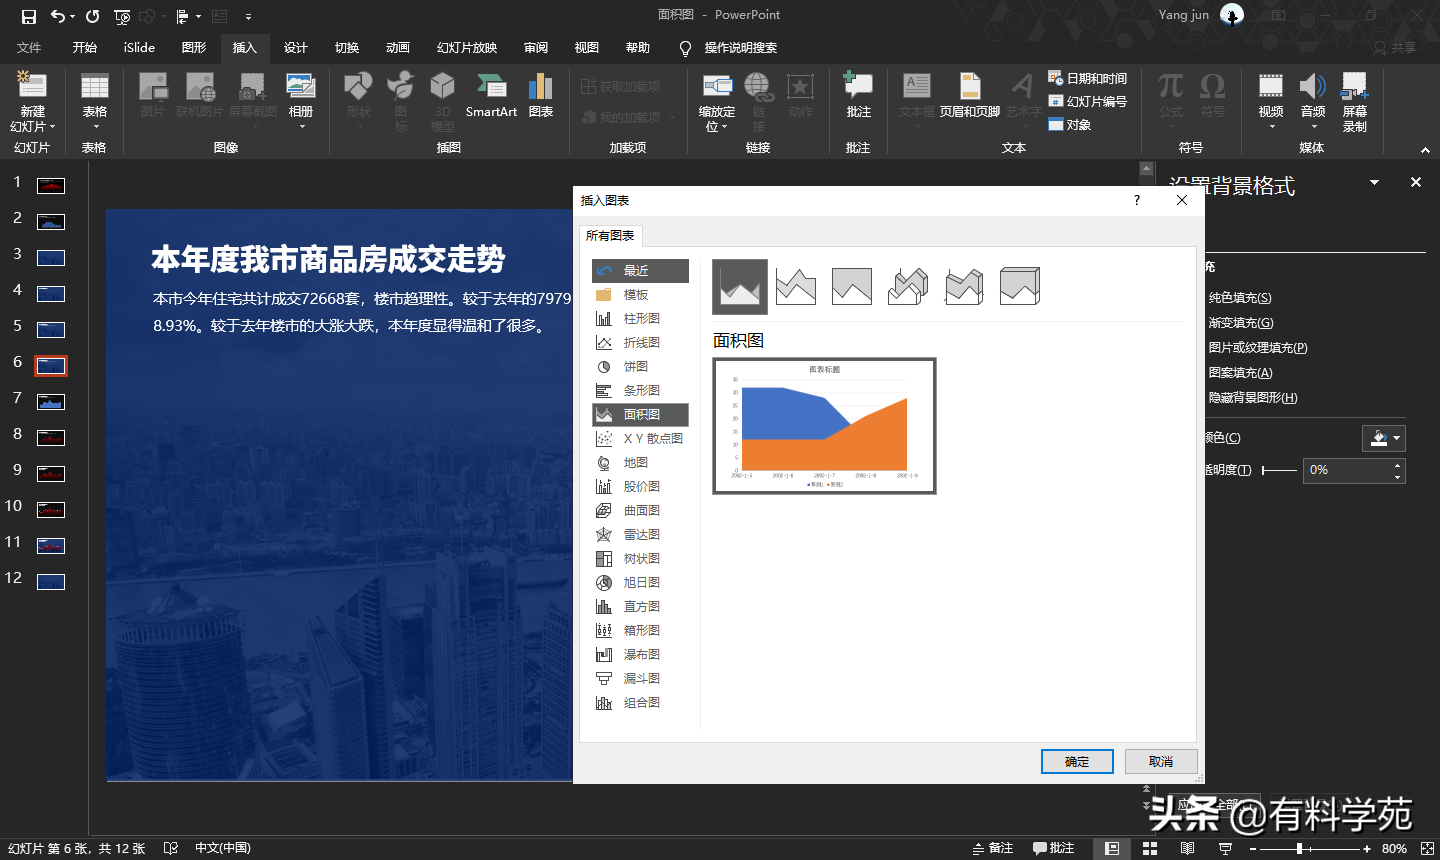Select 旭日图 chart category
Image resolution: width=1440 pixels, height=860 pixels.
coord(640,583)
